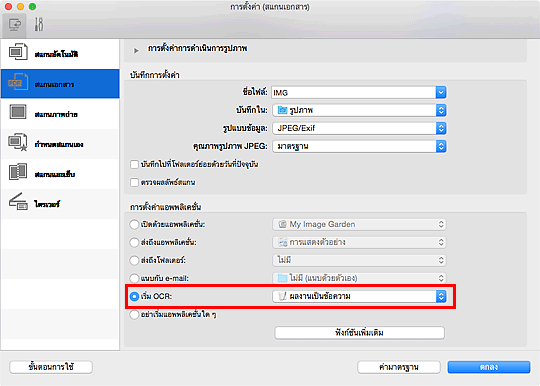This screenshot has width=540, height=386.
Task: Select the open-with-application radio button
Action: (134, 225)
